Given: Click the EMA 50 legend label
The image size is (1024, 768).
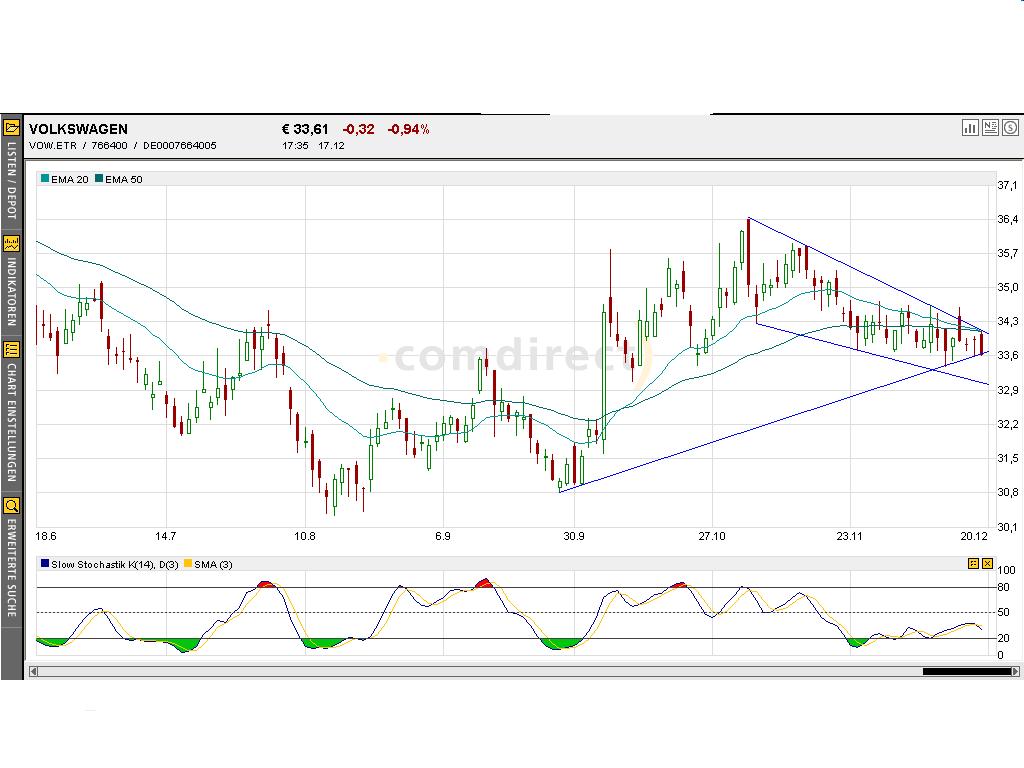Looking at the screenshot, I should [124, 179].
